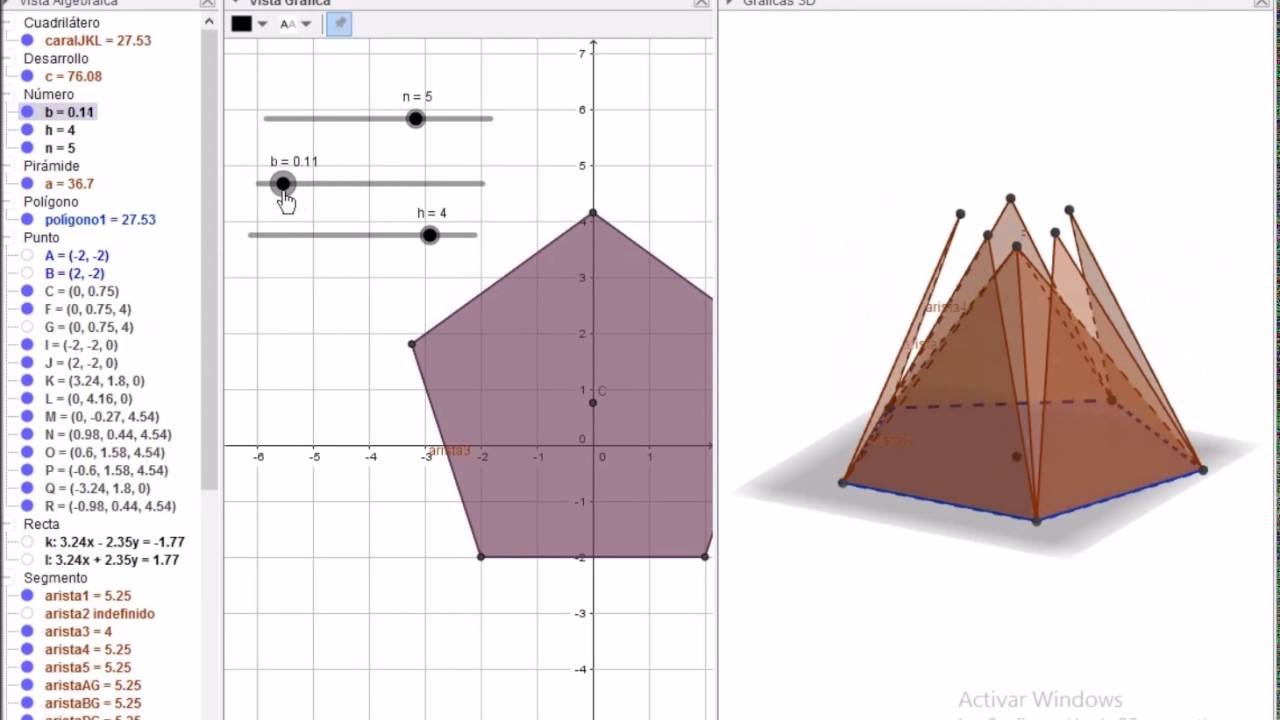Select aristaAG = 5.25 entry
1280x720 pixels.
[x=93, y=686]
